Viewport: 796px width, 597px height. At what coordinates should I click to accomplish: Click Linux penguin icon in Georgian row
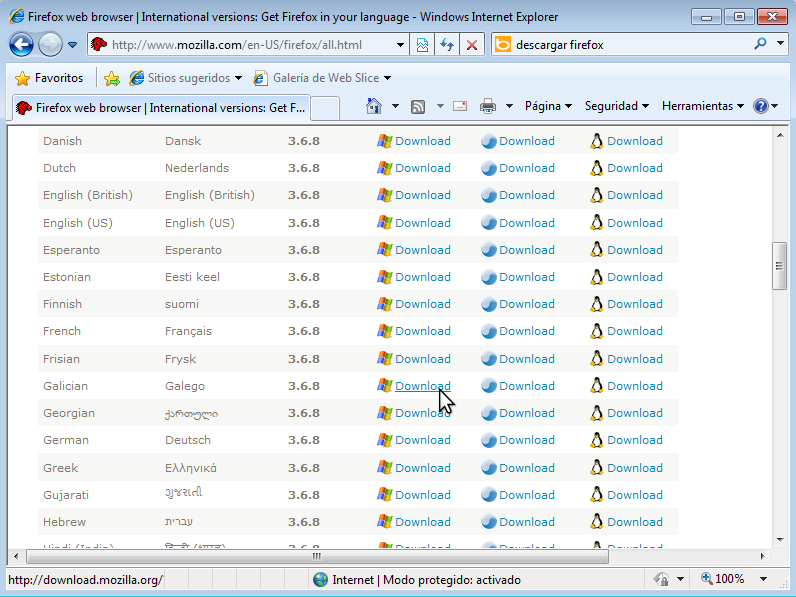[x=596, y=413]
